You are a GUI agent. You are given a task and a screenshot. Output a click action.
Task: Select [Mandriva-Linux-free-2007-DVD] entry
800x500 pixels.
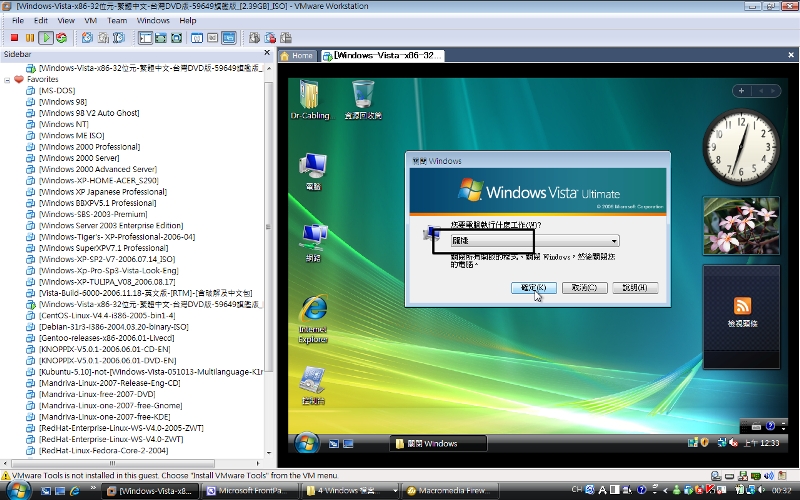(97, 394)
